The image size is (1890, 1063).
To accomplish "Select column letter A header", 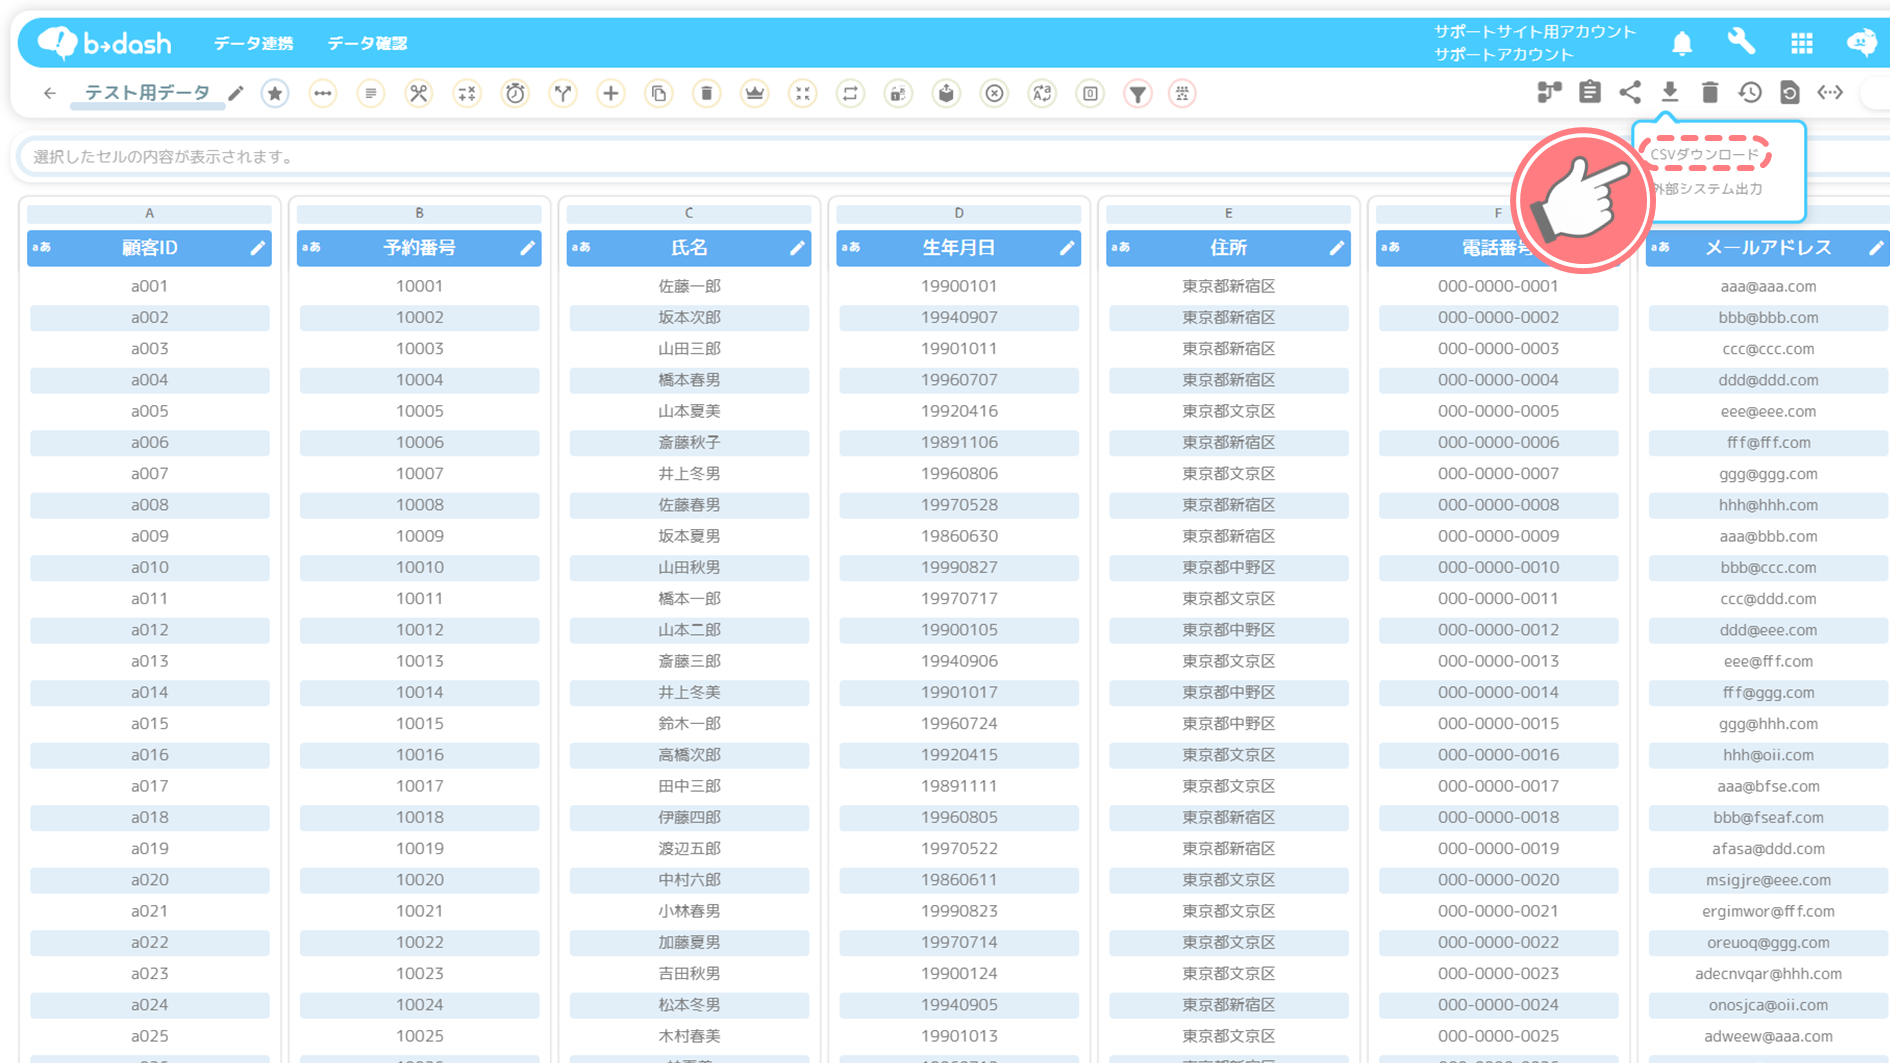I will (149, 213).
